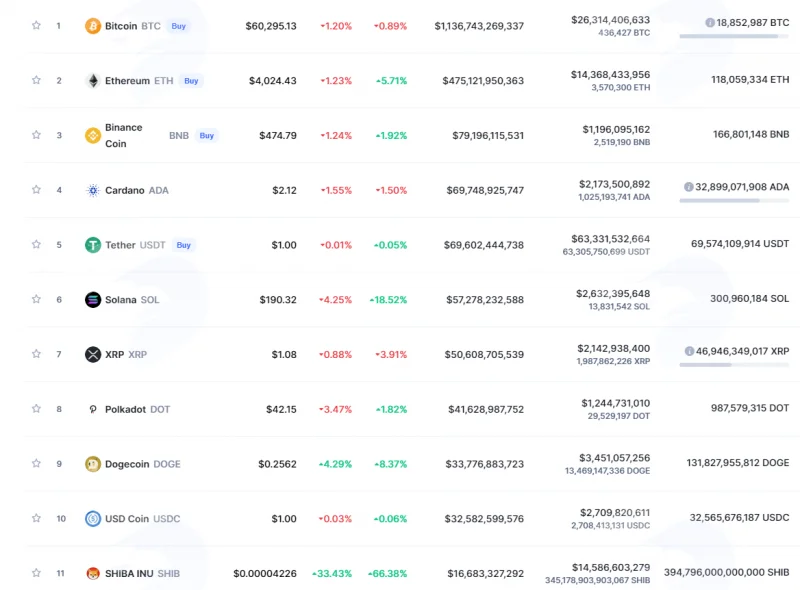This screenshot has height=590, width=800.
Task: Open the Polkadot DOT coin page
Action: pyautogui.click(x=137, y=409)
